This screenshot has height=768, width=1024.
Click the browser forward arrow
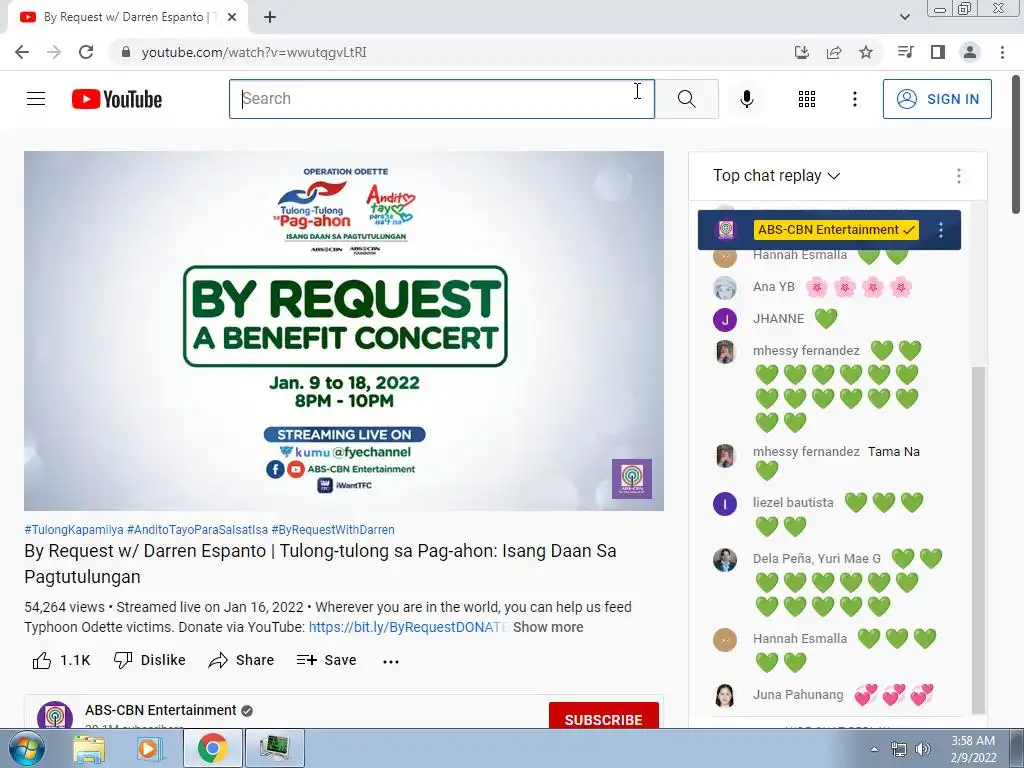[x=54, y=52]
